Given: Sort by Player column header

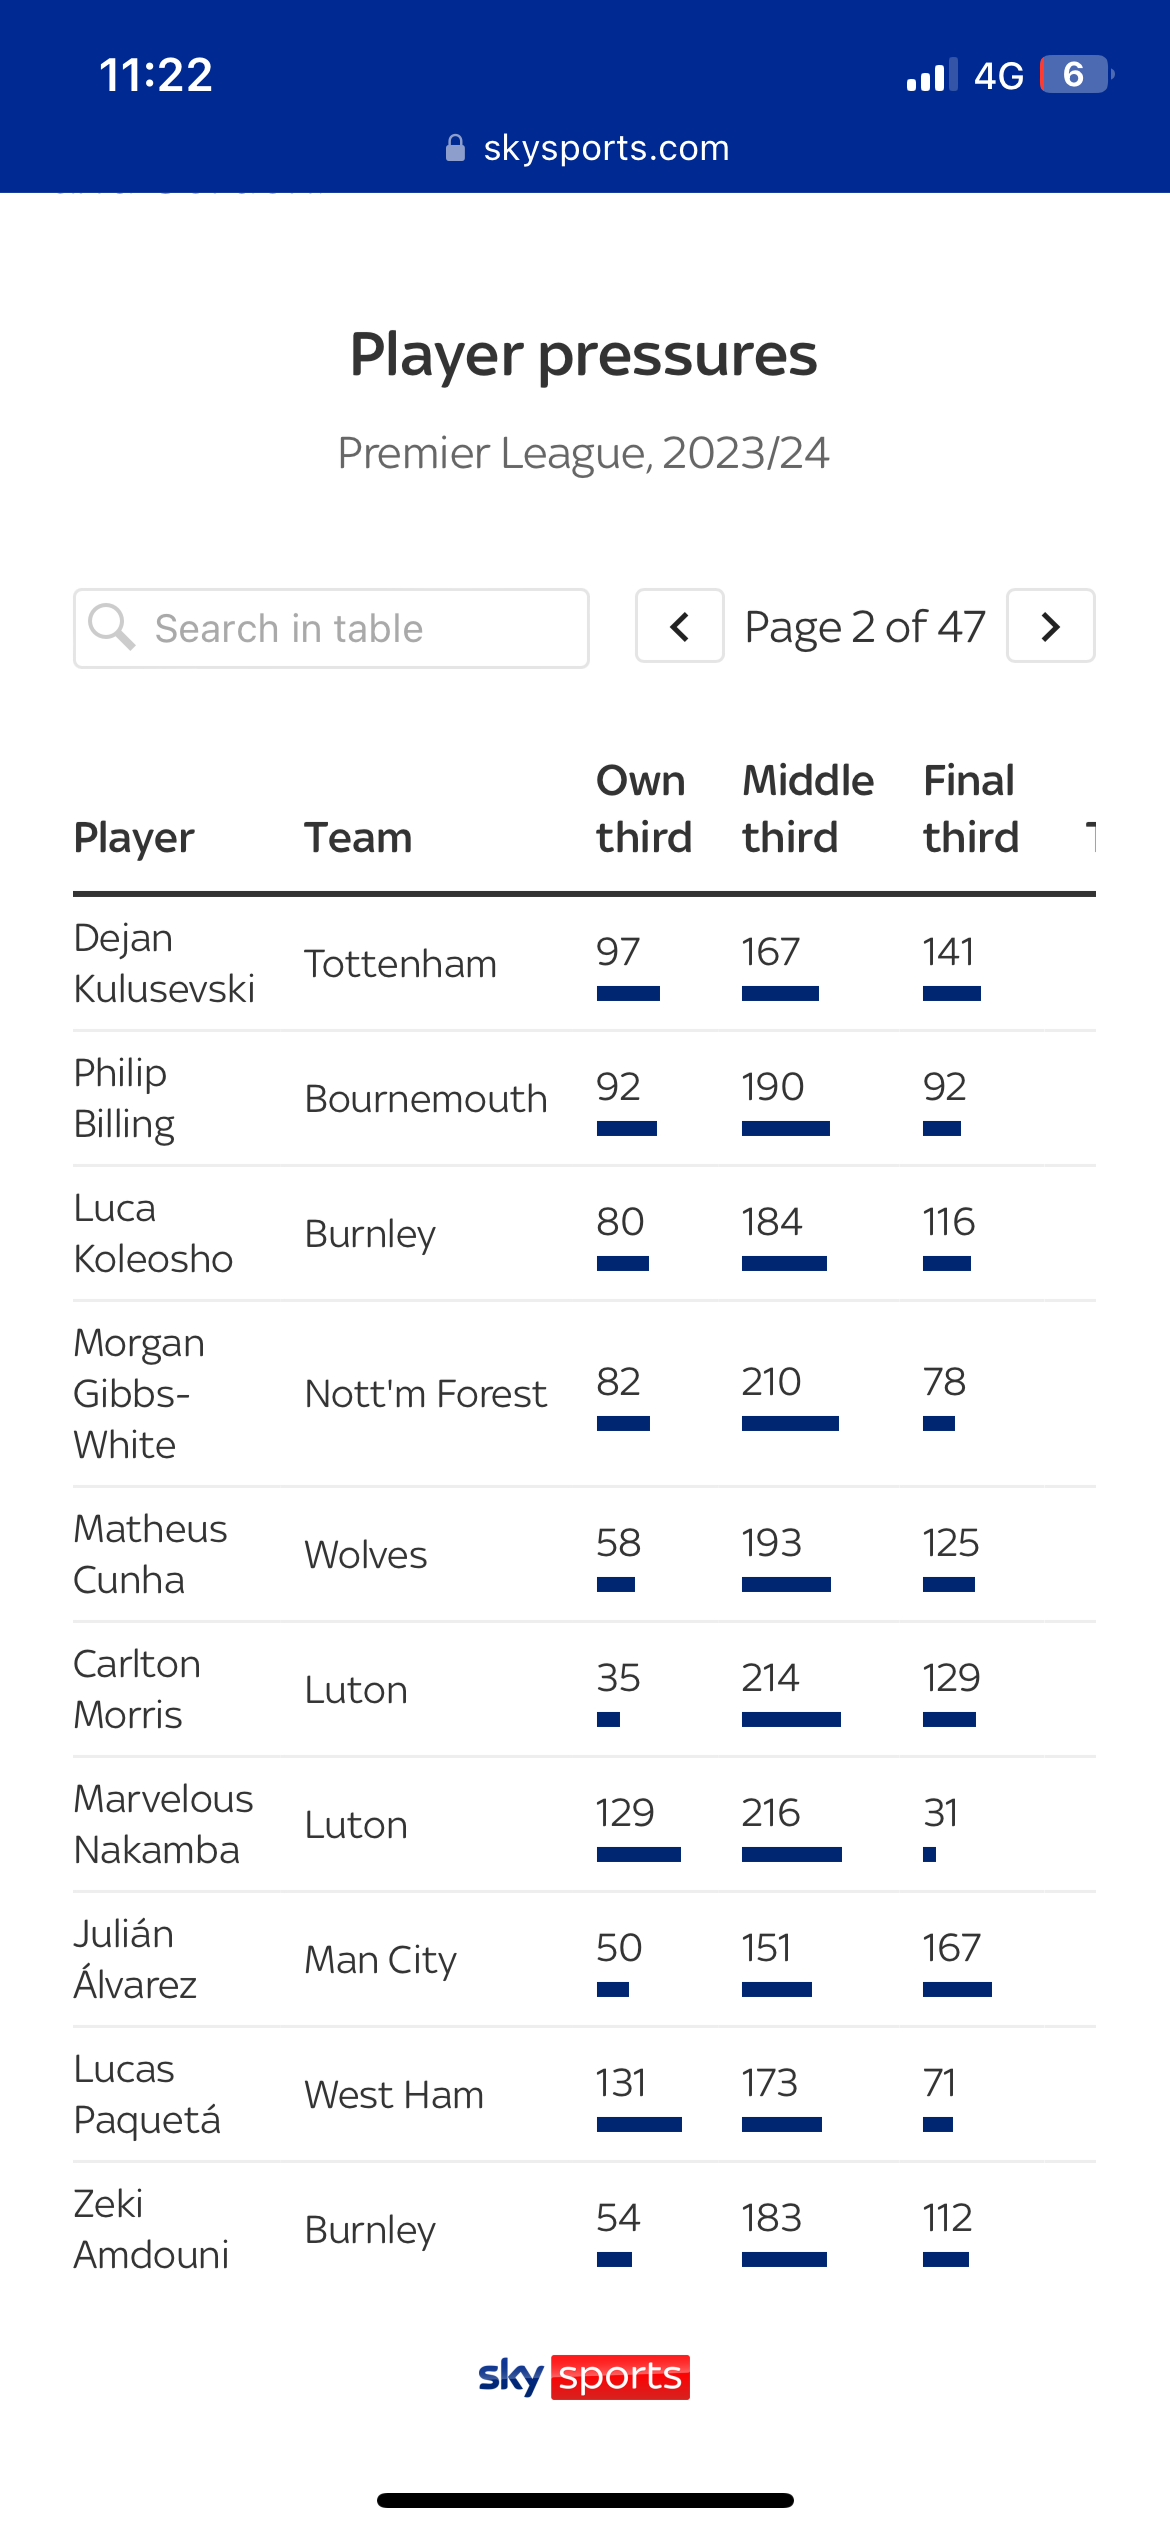Looking at the screenshot, I should pyautogui.click(x=134, y=838).
